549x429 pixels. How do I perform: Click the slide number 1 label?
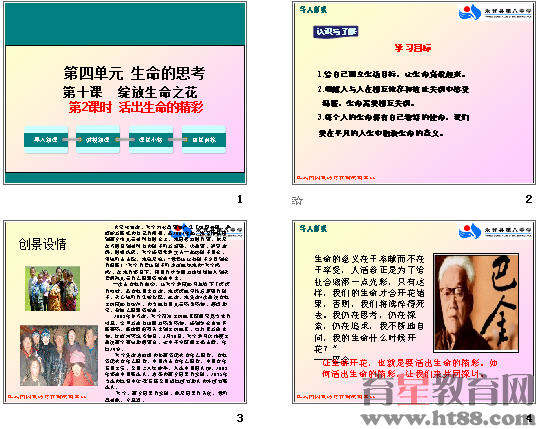tap(240, 199)
